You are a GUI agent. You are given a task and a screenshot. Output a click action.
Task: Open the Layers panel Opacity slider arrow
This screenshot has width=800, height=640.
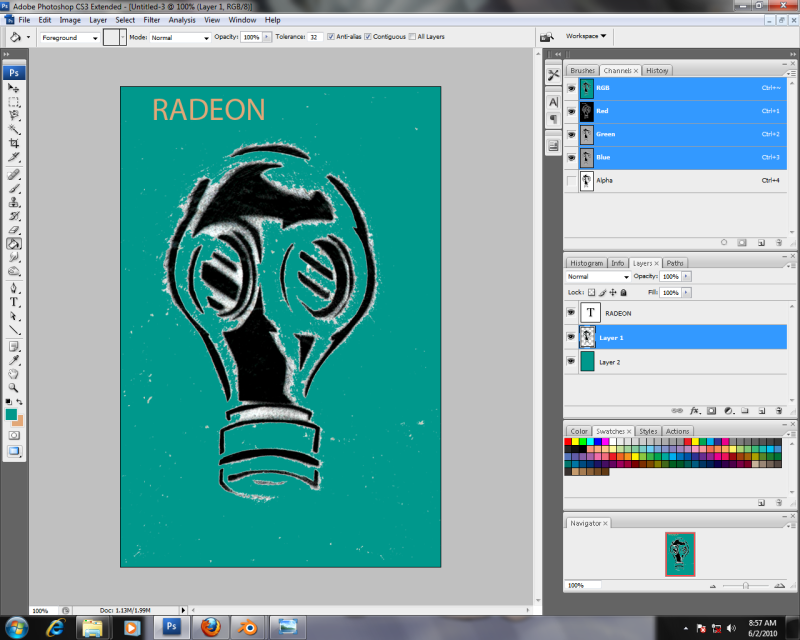pyautogui.click(x=686, y=277)
